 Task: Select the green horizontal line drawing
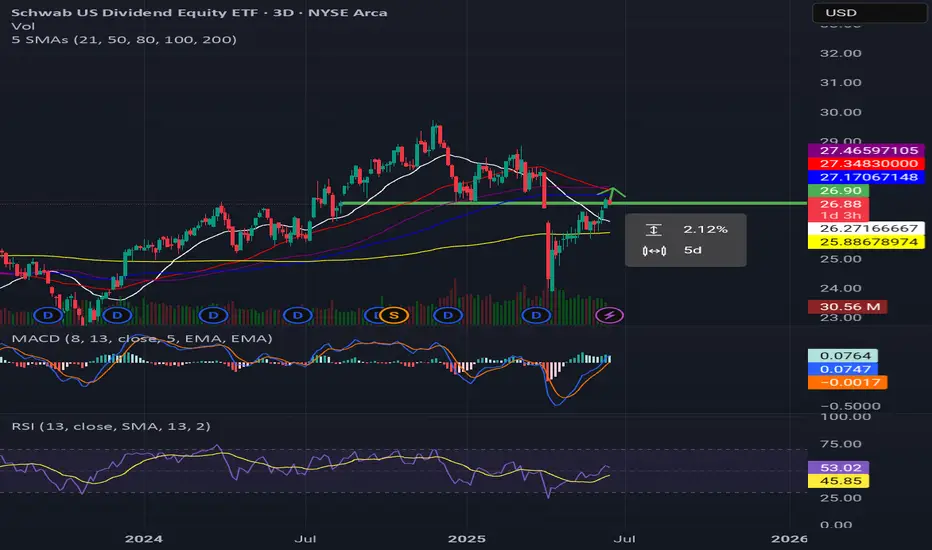574,203
